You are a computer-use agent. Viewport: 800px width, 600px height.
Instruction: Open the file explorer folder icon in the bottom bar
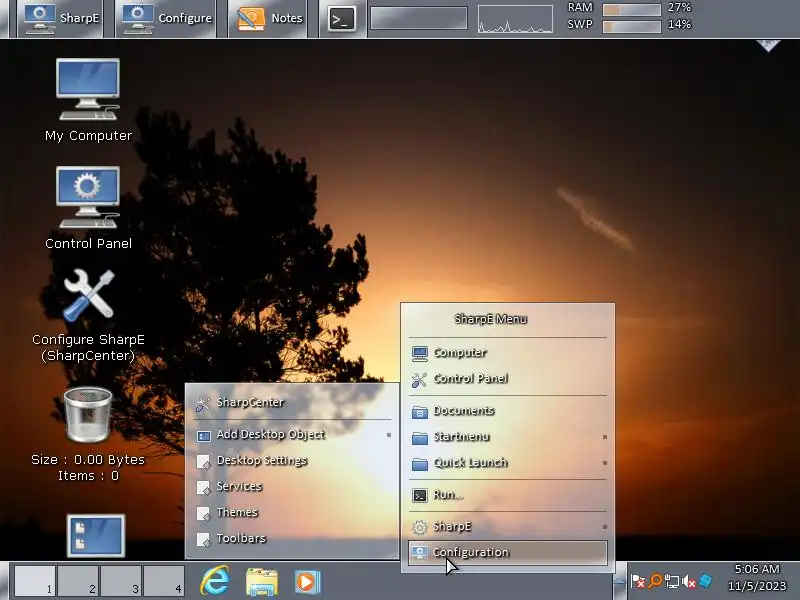(x=262, y=582)
